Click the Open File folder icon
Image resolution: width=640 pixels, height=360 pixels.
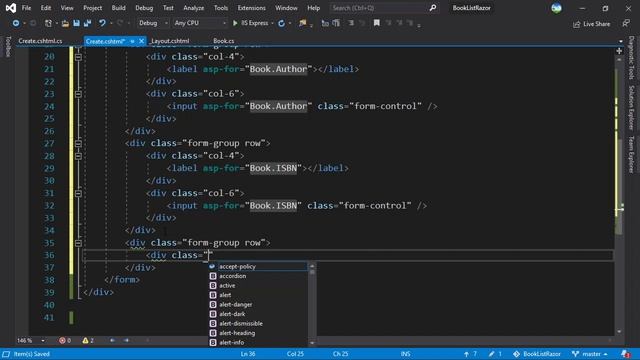(65, 23)
